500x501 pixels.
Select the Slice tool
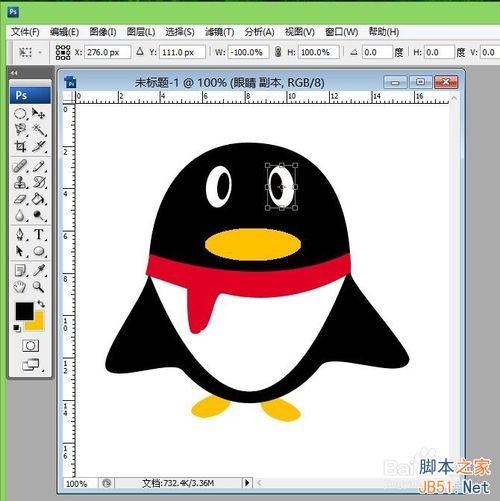(x=39, y=146)
